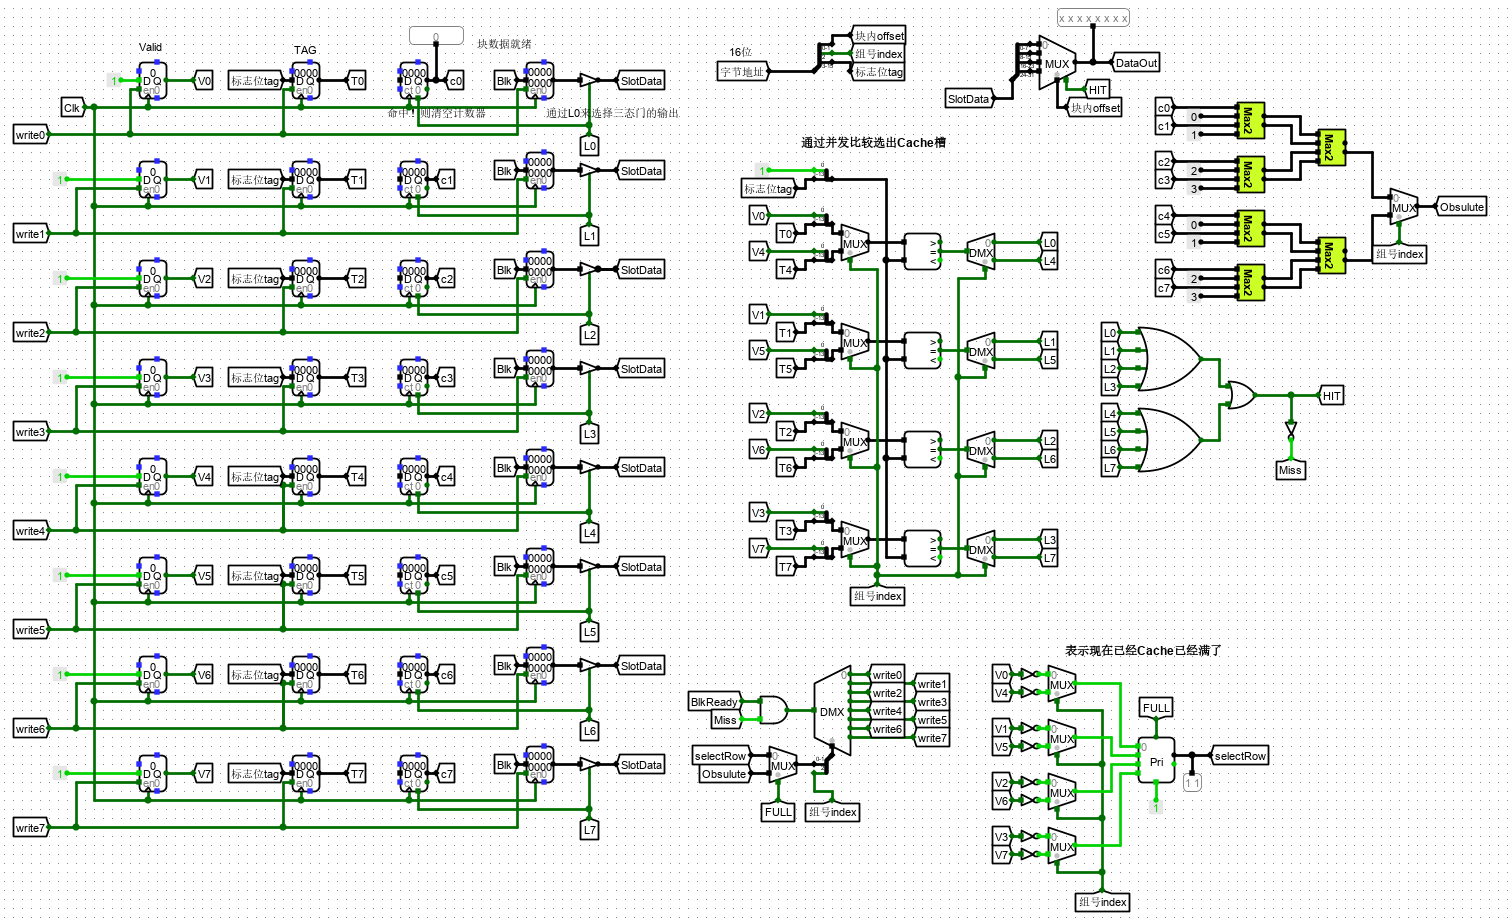This screenshot has width=1508, height=920.
Task: Click the 组号index tunnel under the Obsulute MUX
Action: tap(1399, 254)
